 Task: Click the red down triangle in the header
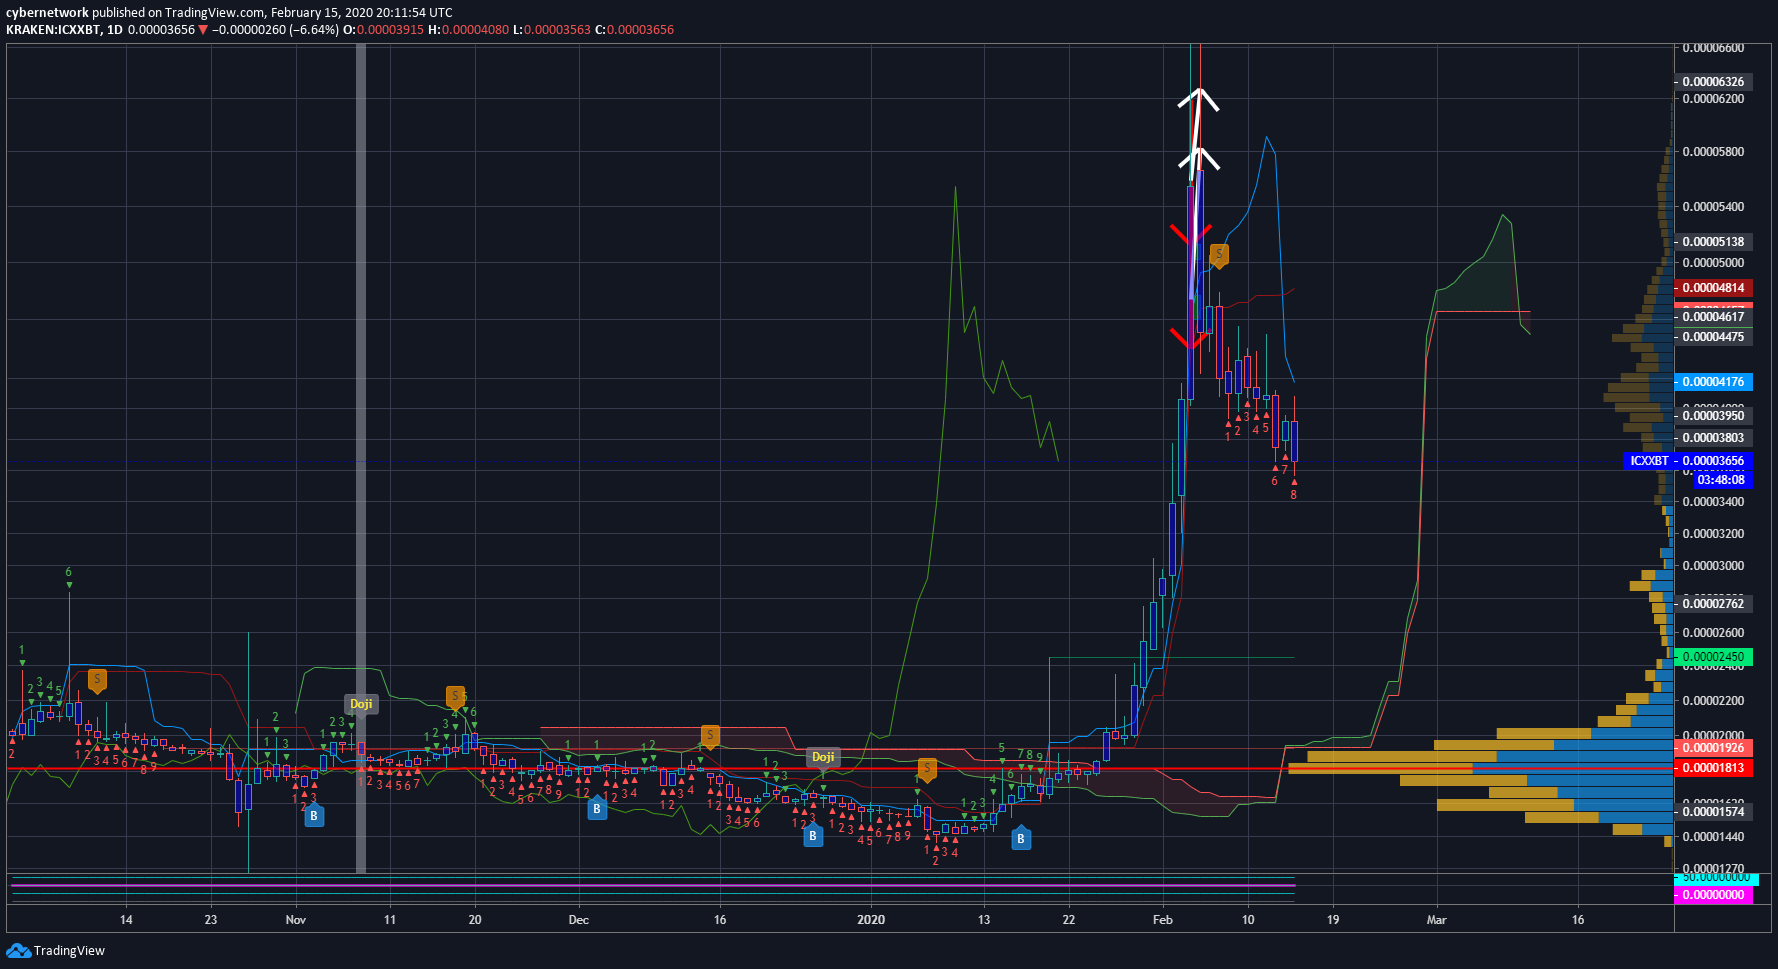click(203, 30)
